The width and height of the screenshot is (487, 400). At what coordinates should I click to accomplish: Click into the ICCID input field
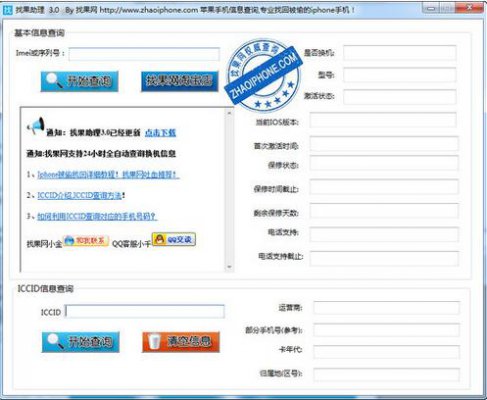click(145, 311)
